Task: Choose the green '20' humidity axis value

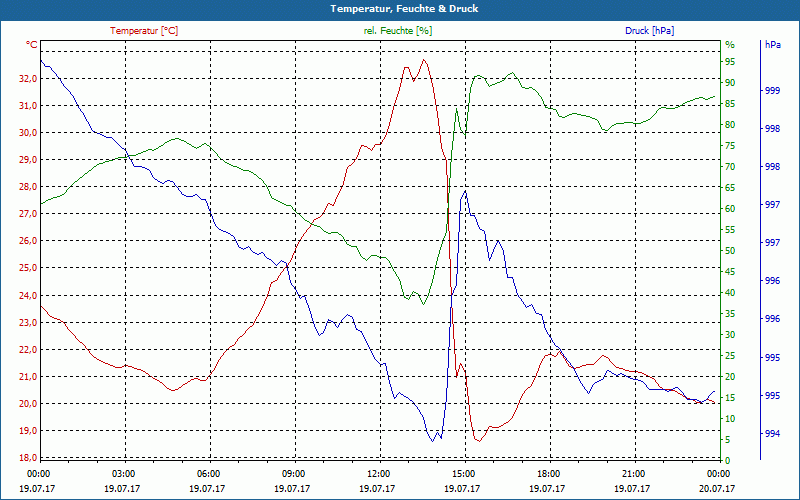Action: [730, 377]
